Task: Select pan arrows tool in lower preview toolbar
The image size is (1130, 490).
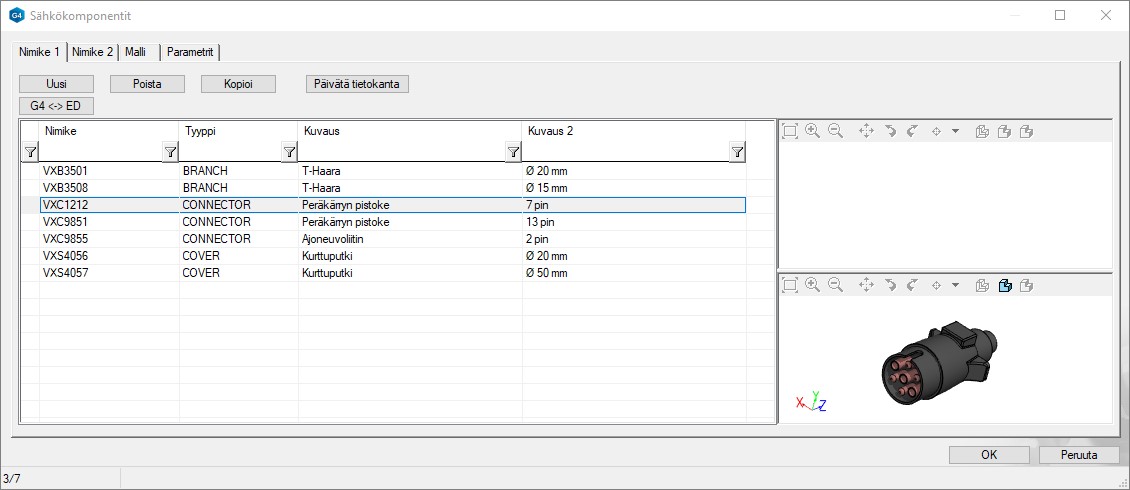Action: 866,285
